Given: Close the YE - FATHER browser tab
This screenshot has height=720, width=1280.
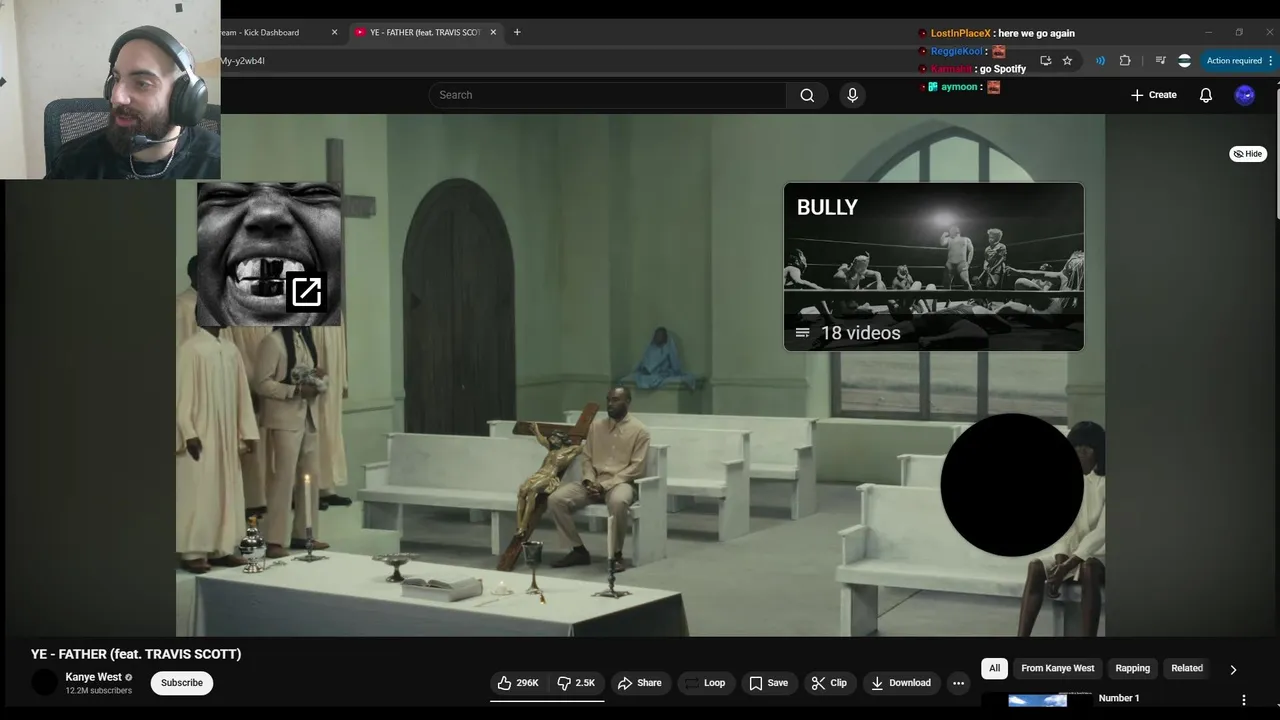Looking at the screenshot, I should click(493, 32).
